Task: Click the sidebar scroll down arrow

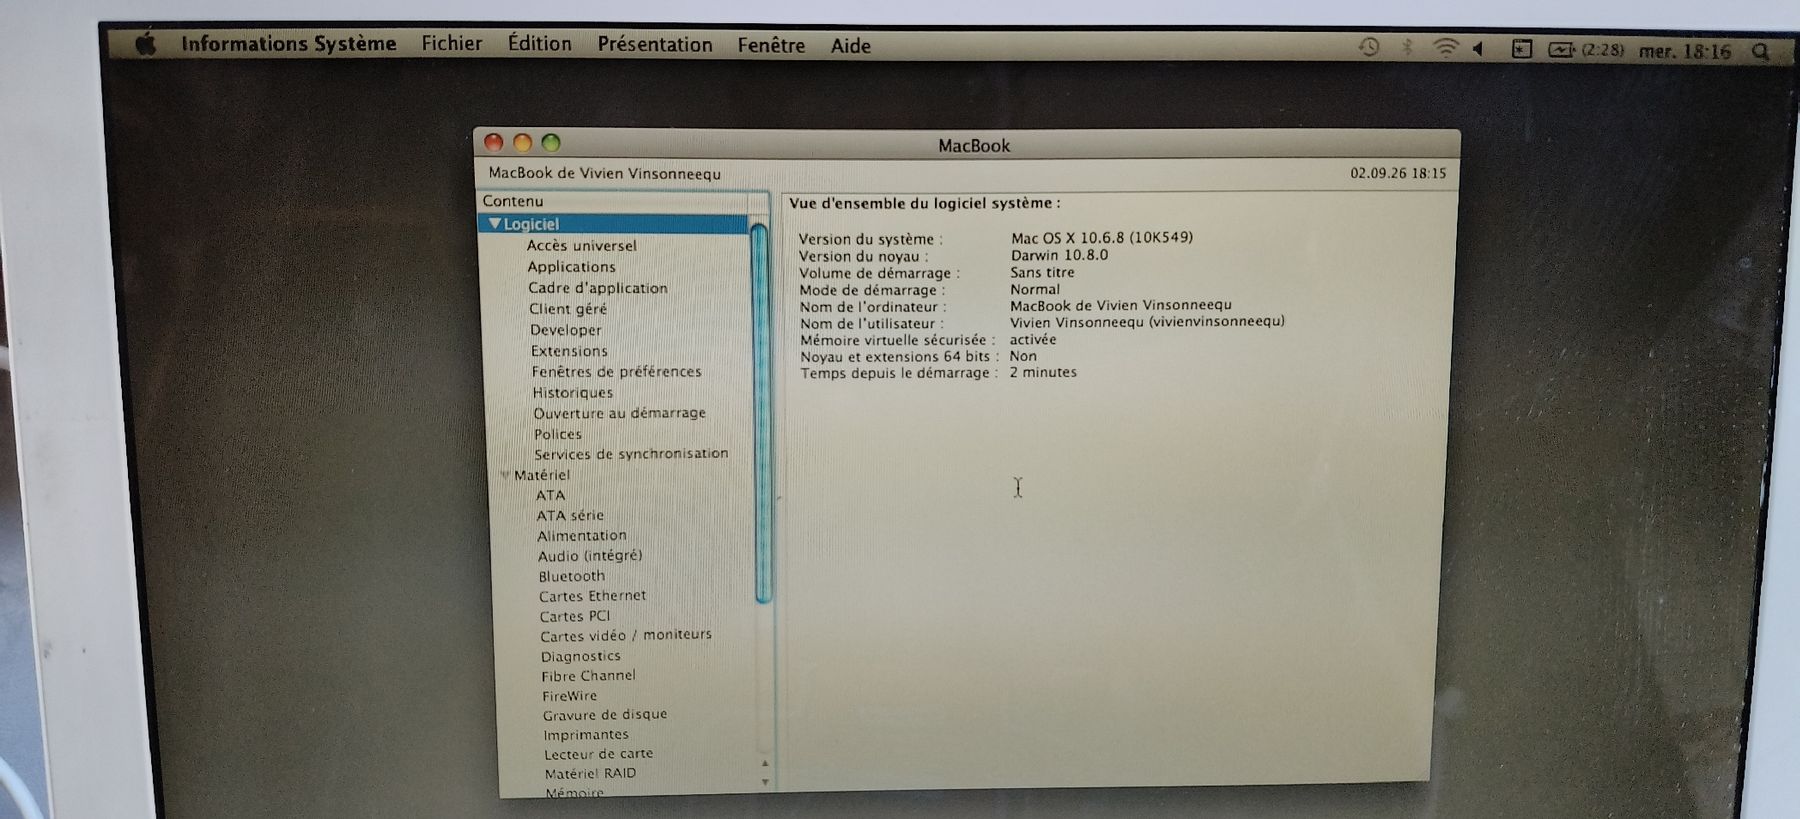Action: coord(765,782)
